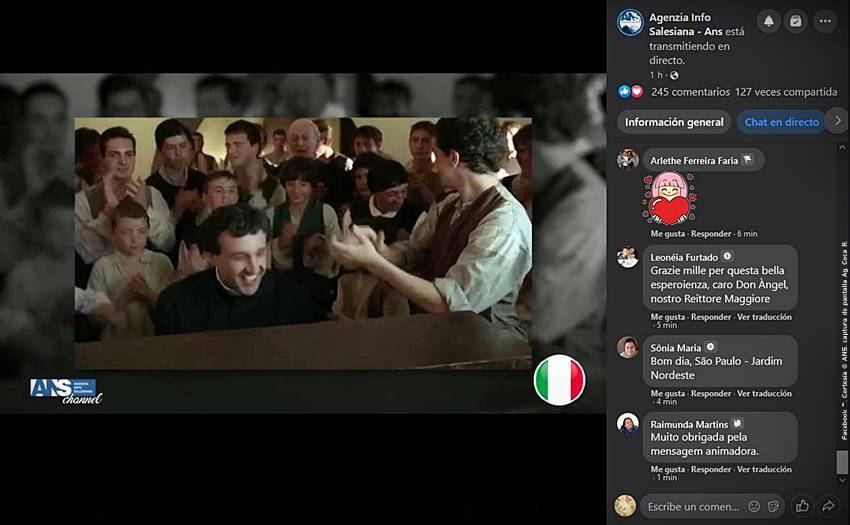Open the Agenzia Info Salesiana - Ans page name

click(685, 24)
